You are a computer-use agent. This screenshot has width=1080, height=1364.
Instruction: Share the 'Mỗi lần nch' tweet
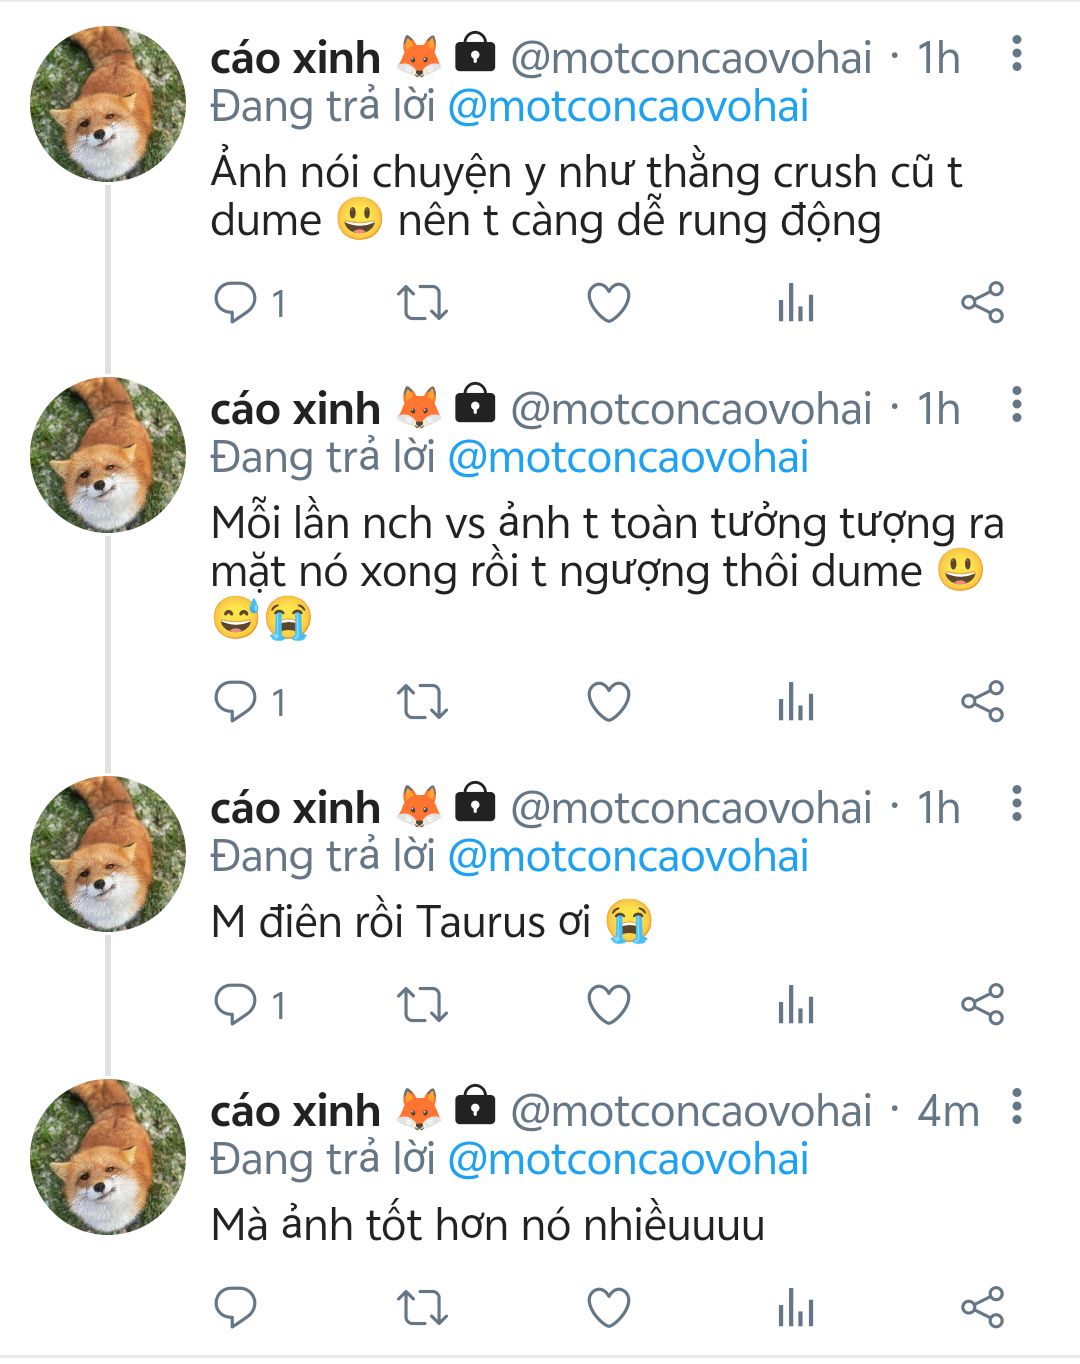click(982, 701)
